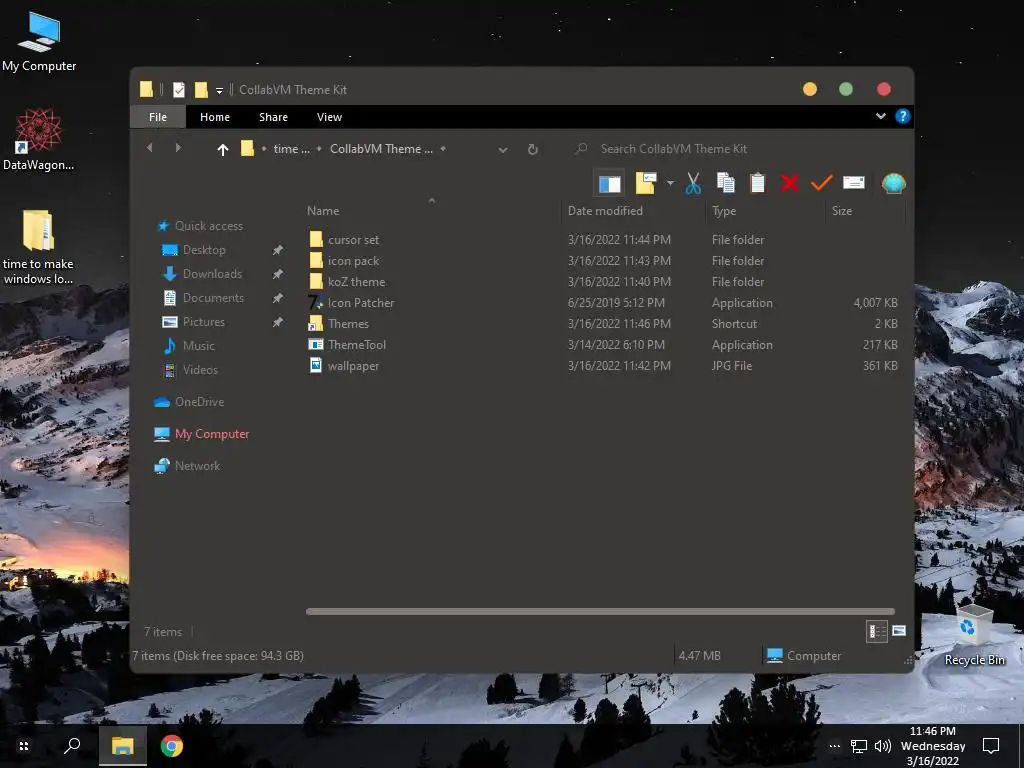
Task: Expand the chevron after CollabVM Theme breadcrumb
Action: point(443,149)
